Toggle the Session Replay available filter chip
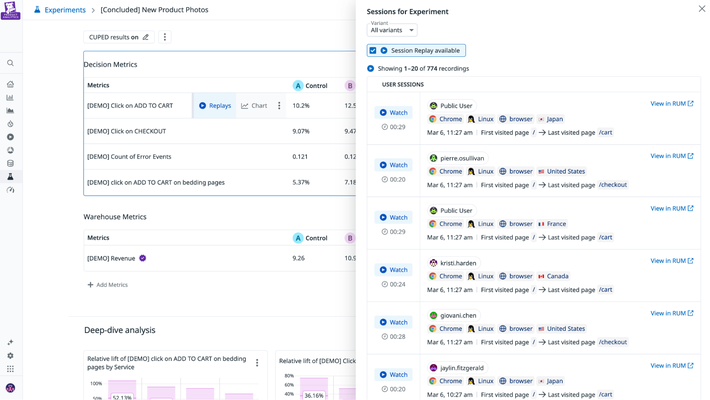Screen dimensions: 710x400 pos(421,50)
